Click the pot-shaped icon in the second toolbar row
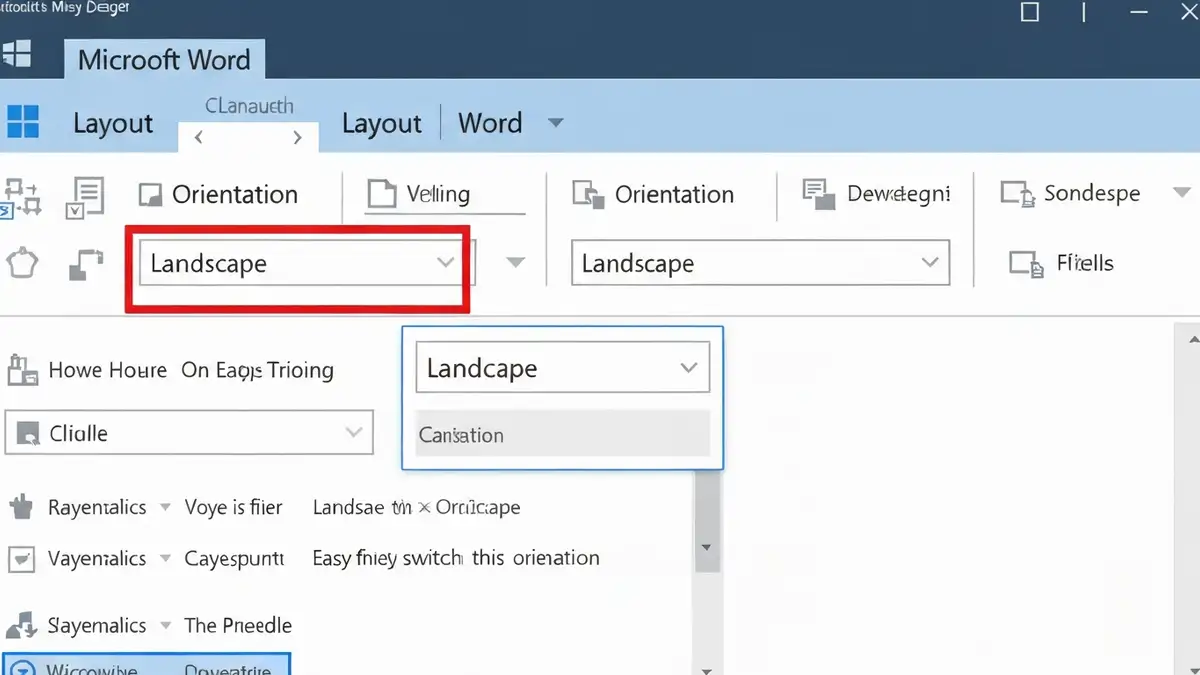 click(x=22, y=264)
